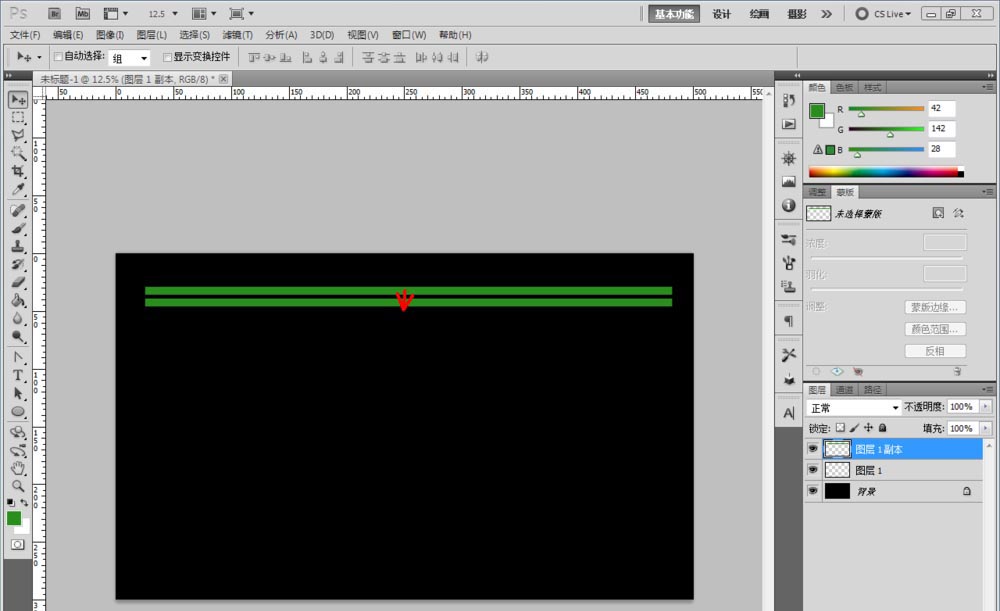Select the Spot Healing Brush tool
Image resolution: width=1000 pixels, height=611 pixels.
[x=18, y=210]
